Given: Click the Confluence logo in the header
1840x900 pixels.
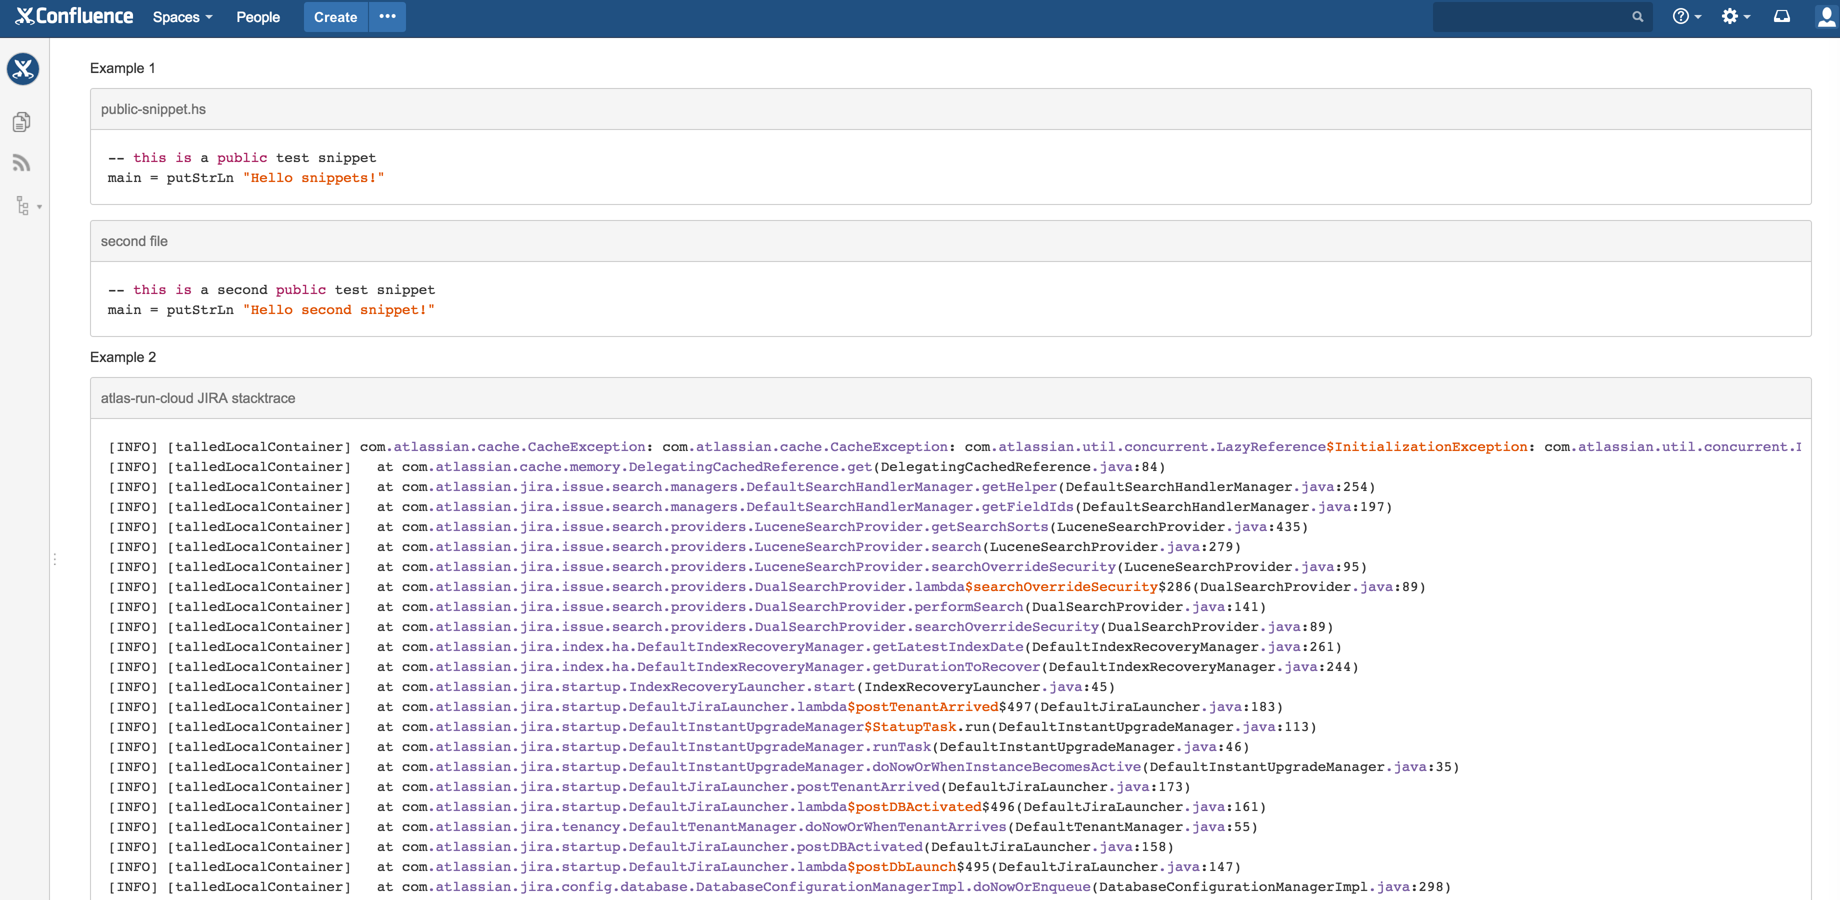Looking at the screenshot, I should (74, 16).
